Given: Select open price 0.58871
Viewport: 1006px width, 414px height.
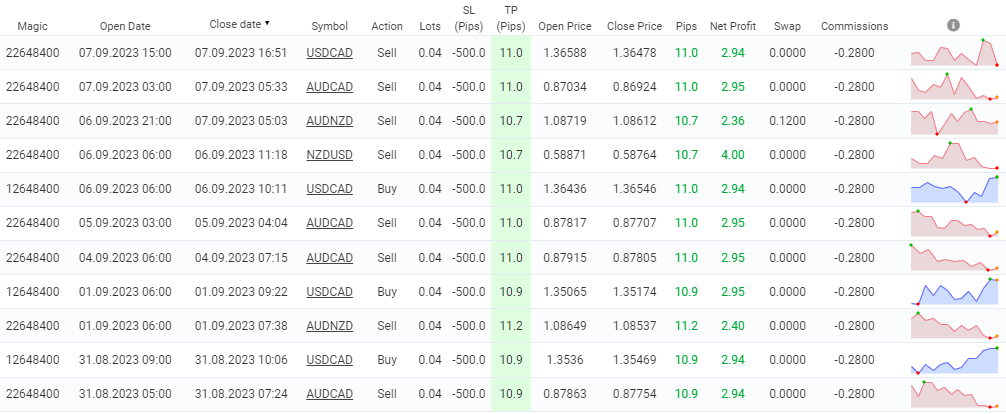Looking at the screenshot, I should (x=565, y=155).
